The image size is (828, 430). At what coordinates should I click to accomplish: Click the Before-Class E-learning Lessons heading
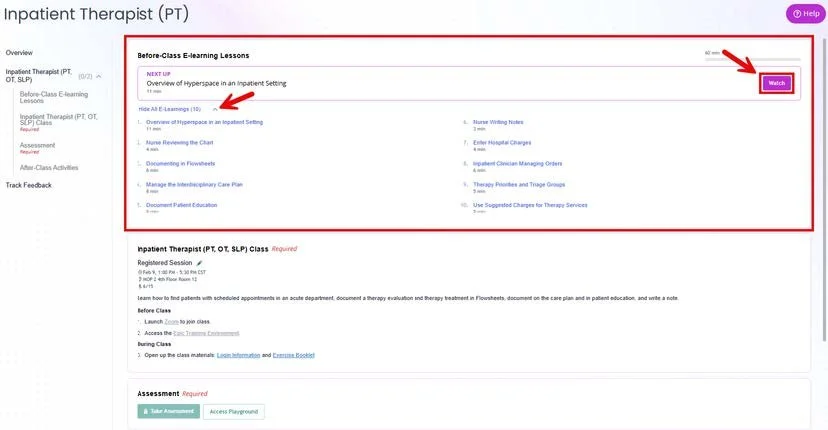point(193,55)
